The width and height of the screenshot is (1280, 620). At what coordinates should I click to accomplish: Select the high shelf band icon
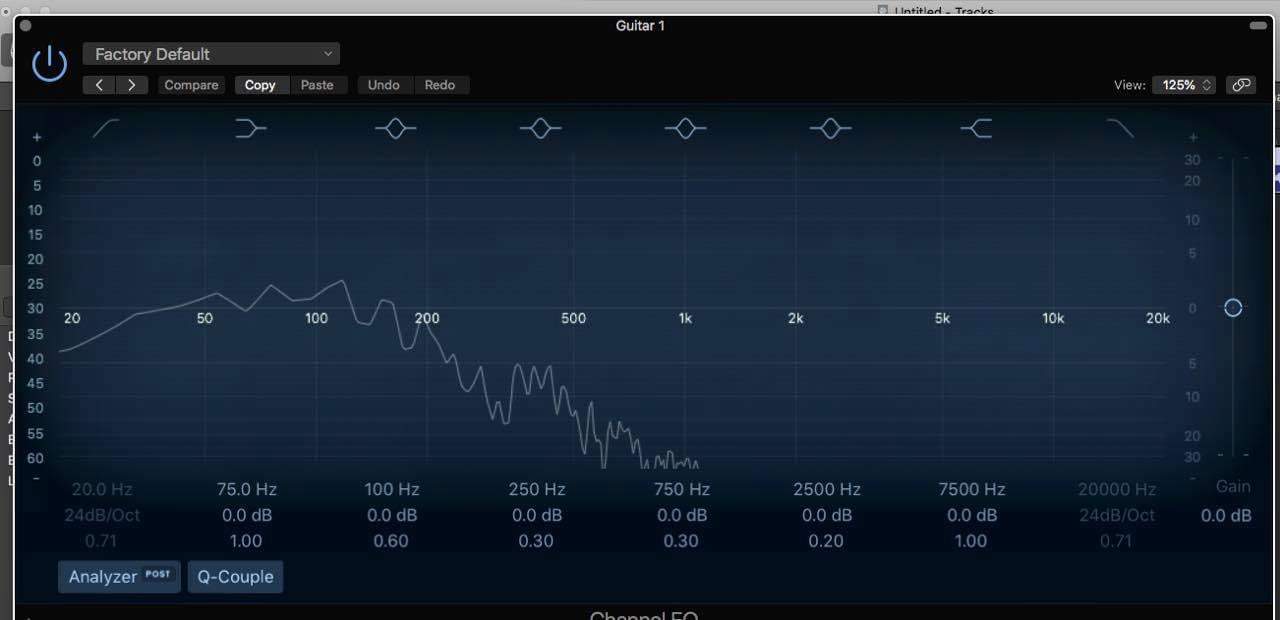[976, 128]
